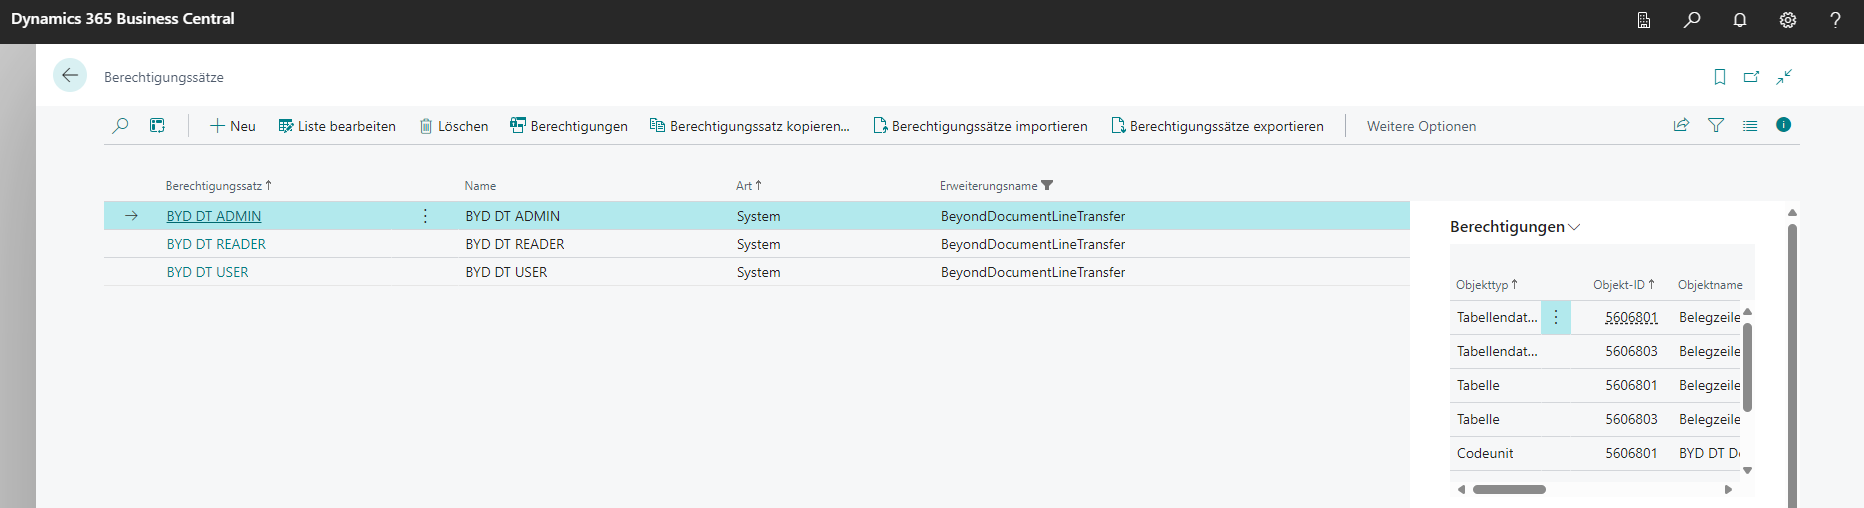Toggle the FactBox info pane icon
Screen dimensions: 1864x508
[x=1783, y=125]
